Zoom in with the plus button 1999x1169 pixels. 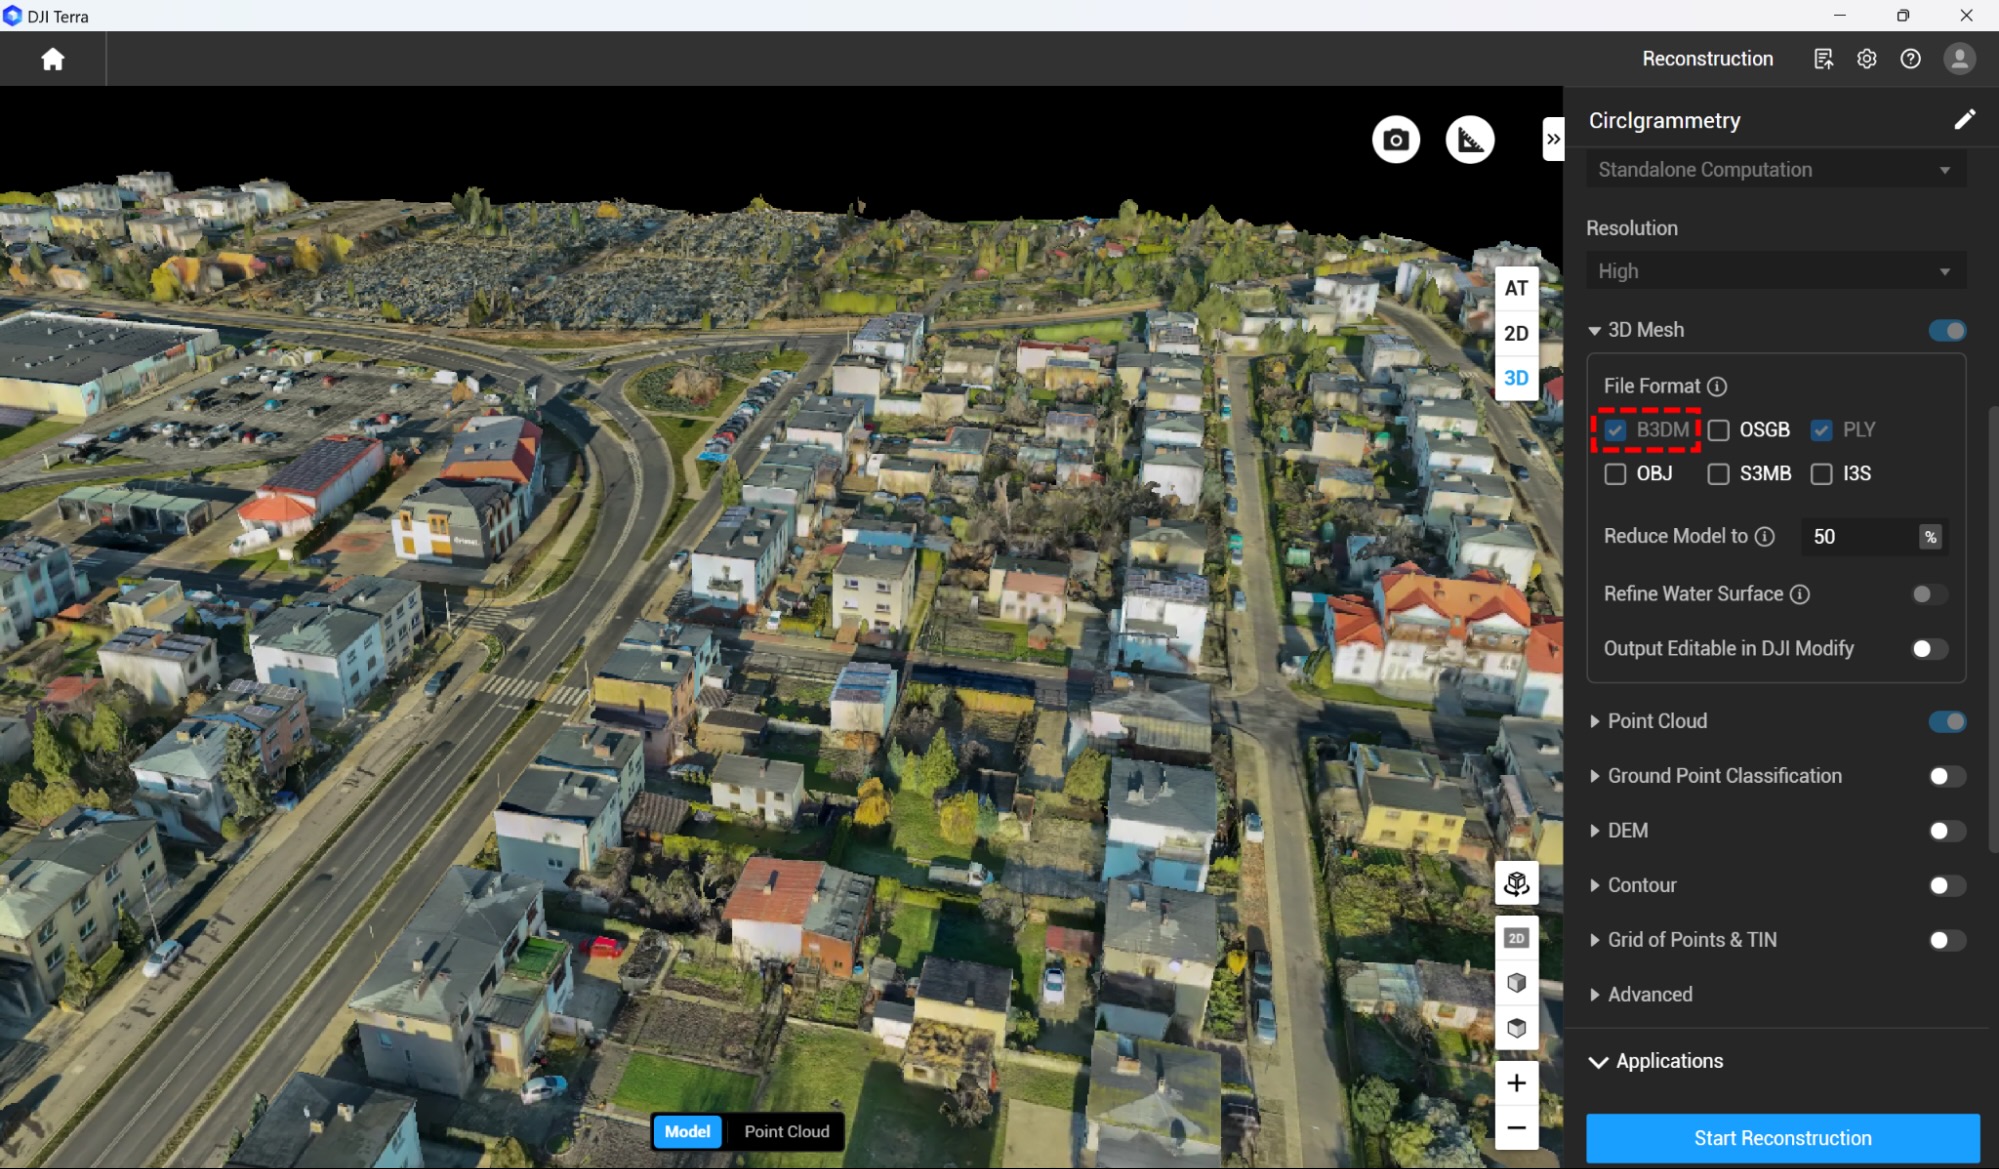click(1516, 1083)
